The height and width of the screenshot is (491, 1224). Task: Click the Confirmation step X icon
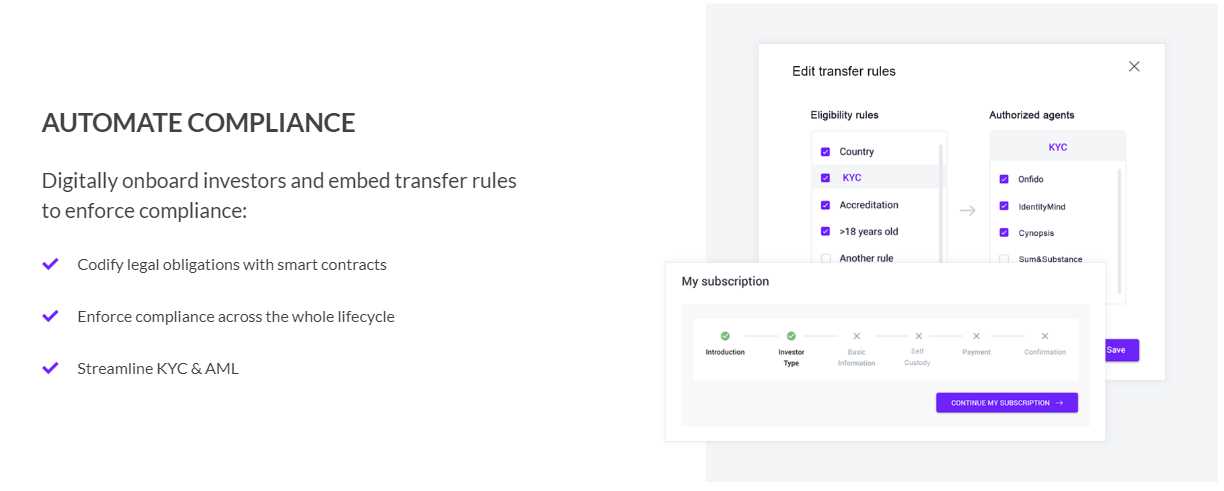(1045, 336)
